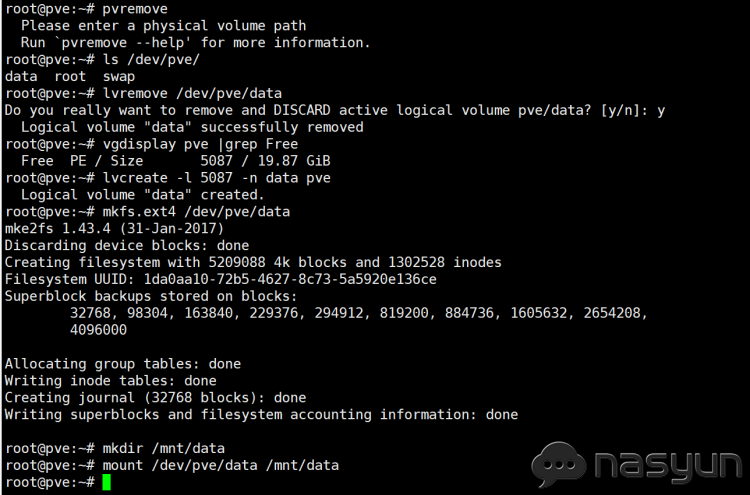The width and height of the screenshot is (750, 495).
Task: Click the superblock backup number 4096000
Action: pos(98,330)
